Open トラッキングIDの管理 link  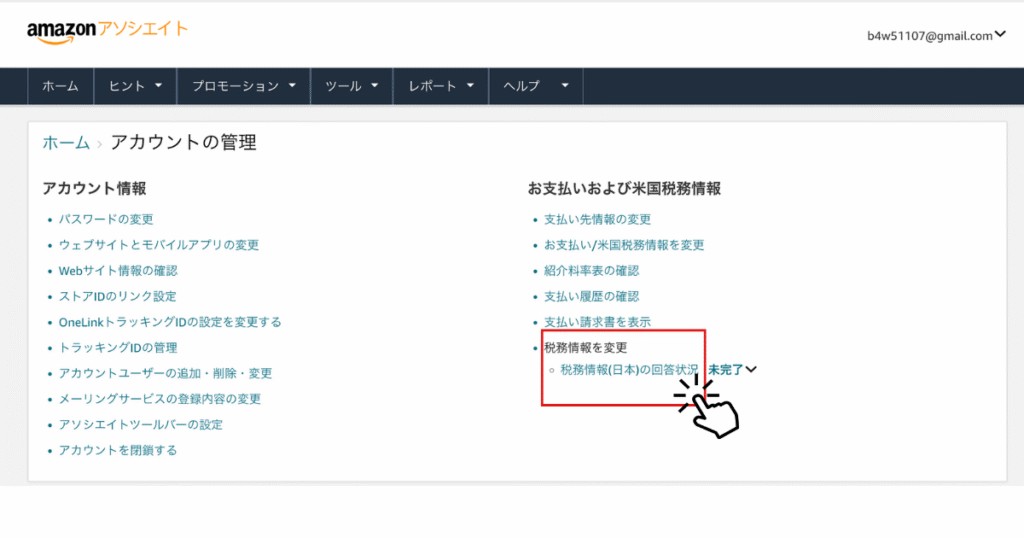(118, 347)
